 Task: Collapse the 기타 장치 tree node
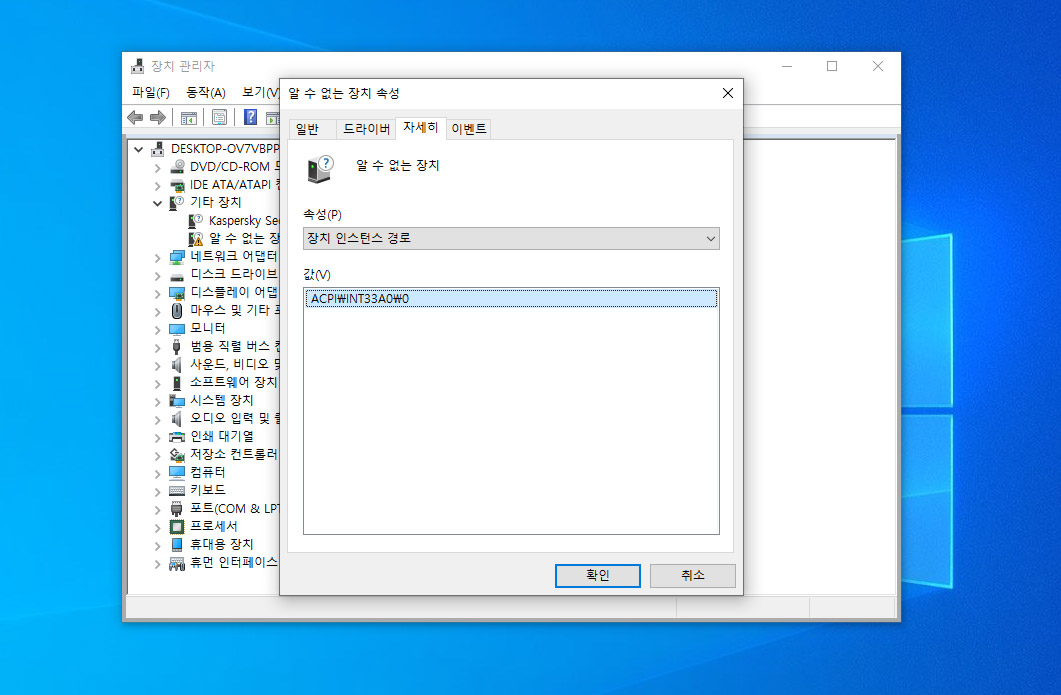(x=157, y=202)
